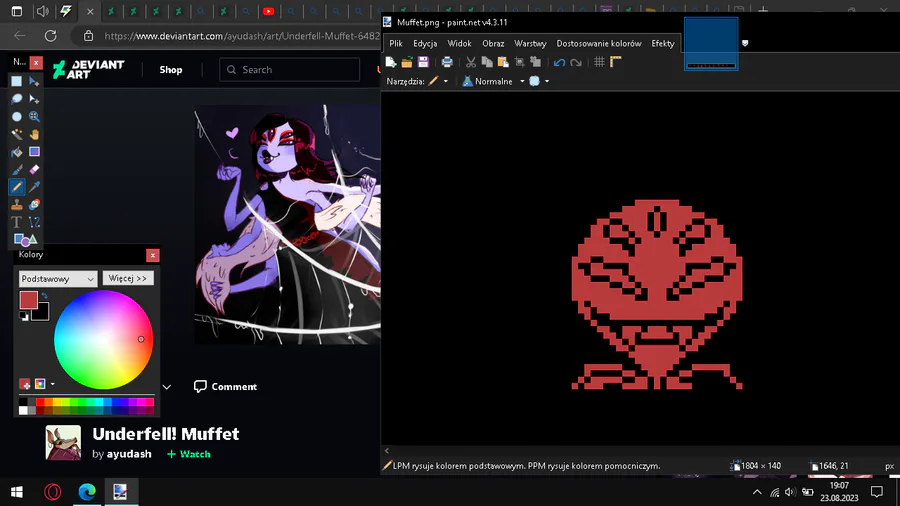Click the Undo arrow icon
The image size is (900, 506).
tap(560, 62)
